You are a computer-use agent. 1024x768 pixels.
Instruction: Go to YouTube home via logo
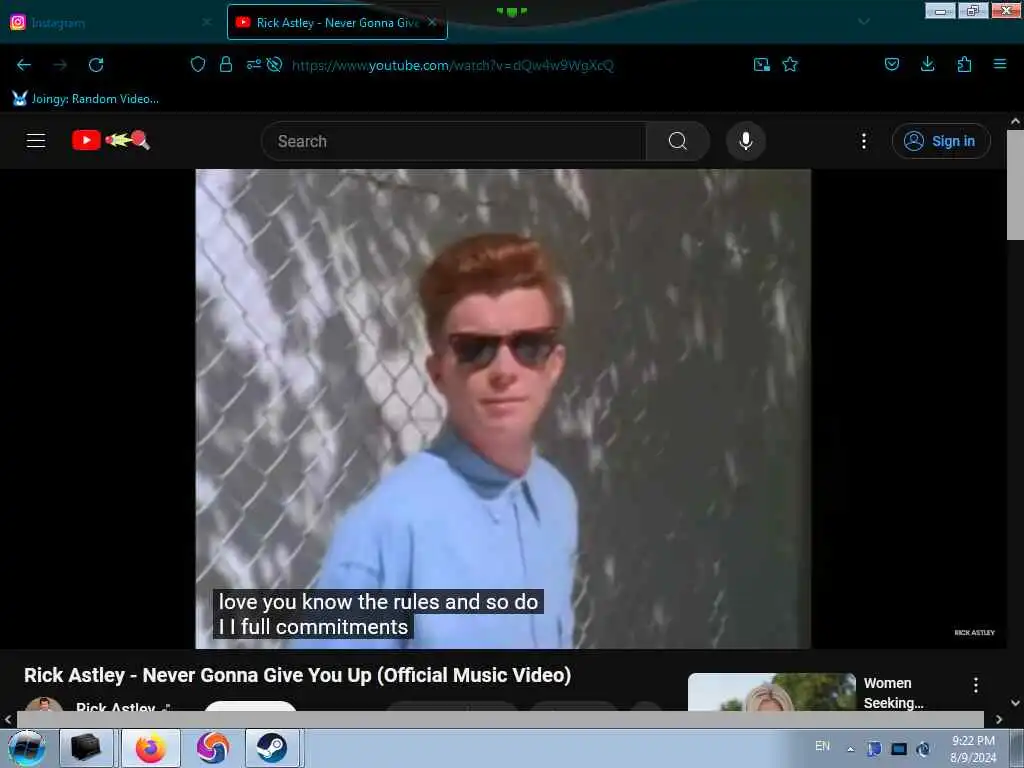[111, 140]
